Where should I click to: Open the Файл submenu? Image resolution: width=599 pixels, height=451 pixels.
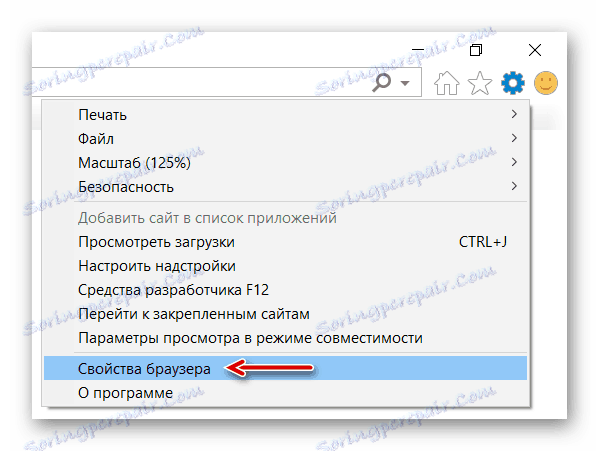(x=285, y=139)
